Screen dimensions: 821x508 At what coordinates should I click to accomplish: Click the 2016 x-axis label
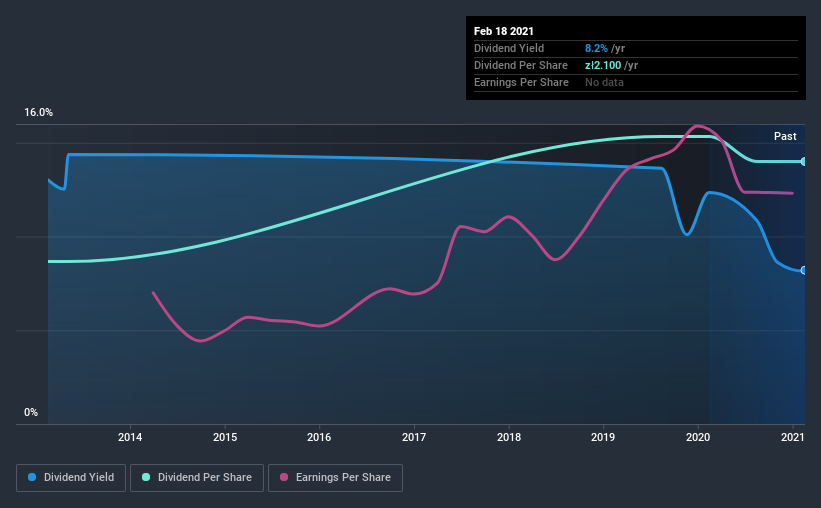319,437
